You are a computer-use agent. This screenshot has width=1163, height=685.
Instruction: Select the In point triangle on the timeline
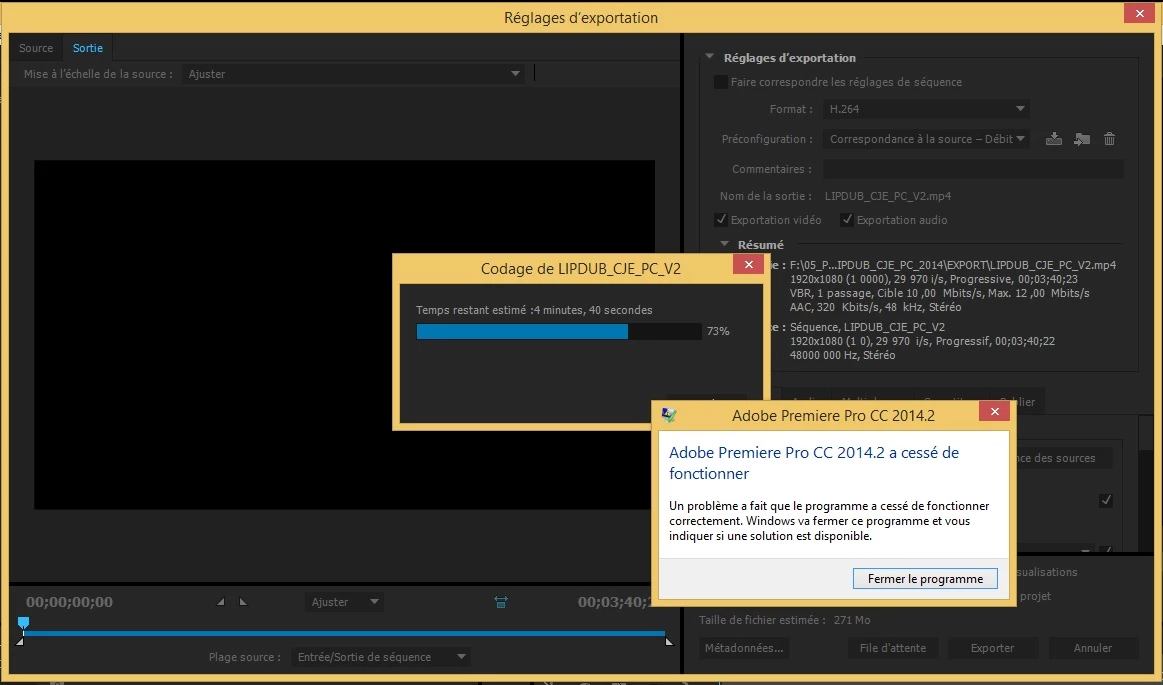[20, 641]
